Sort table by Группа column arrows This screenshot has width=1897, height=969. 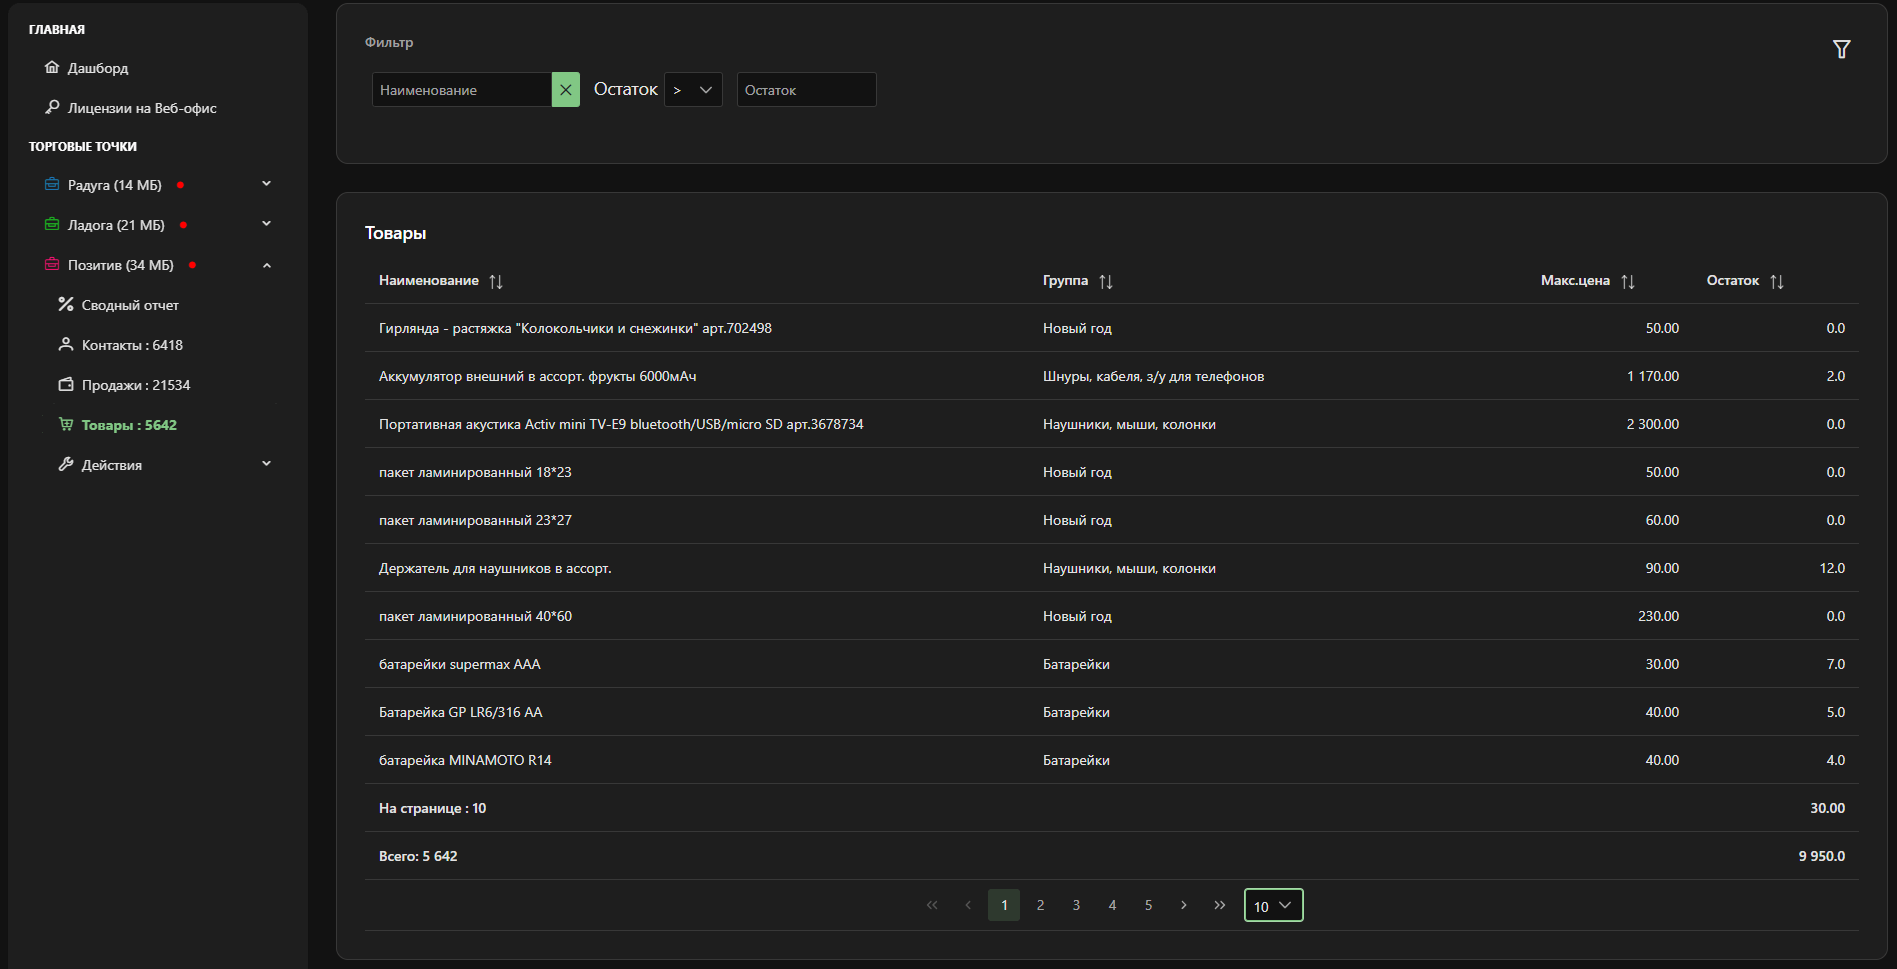1105,282
